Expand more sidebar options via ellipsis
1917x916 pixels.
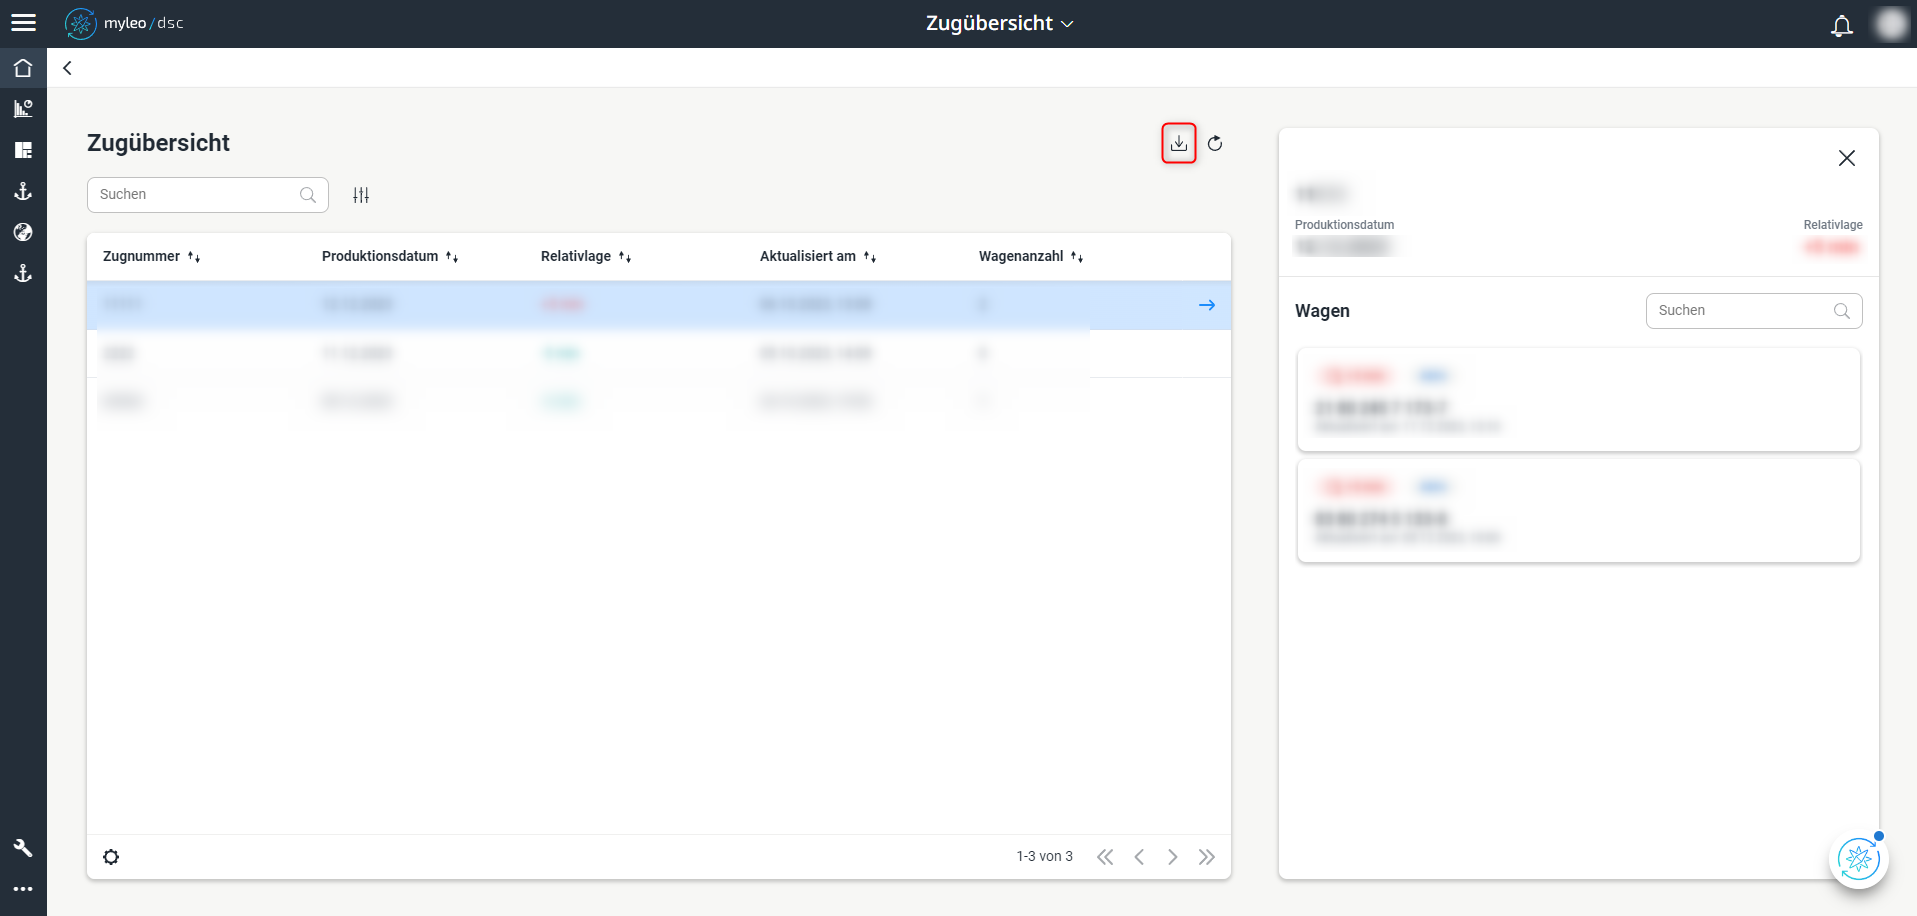(x=23, y=889)
